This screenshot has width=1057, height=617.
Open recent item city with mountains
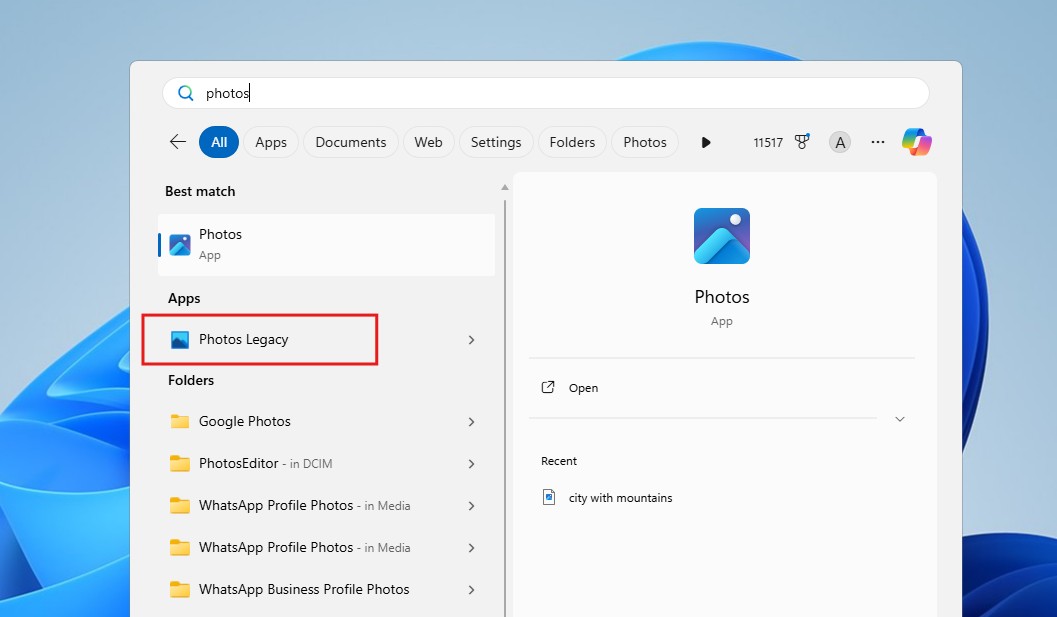pyautogui.click(x=619, y=497)
